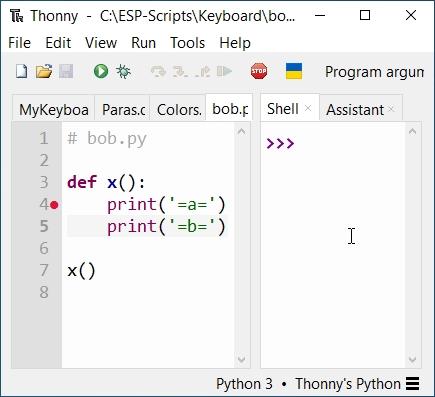Open the File menu
This screenshot has height=397, width=435.
click(19, 43)
